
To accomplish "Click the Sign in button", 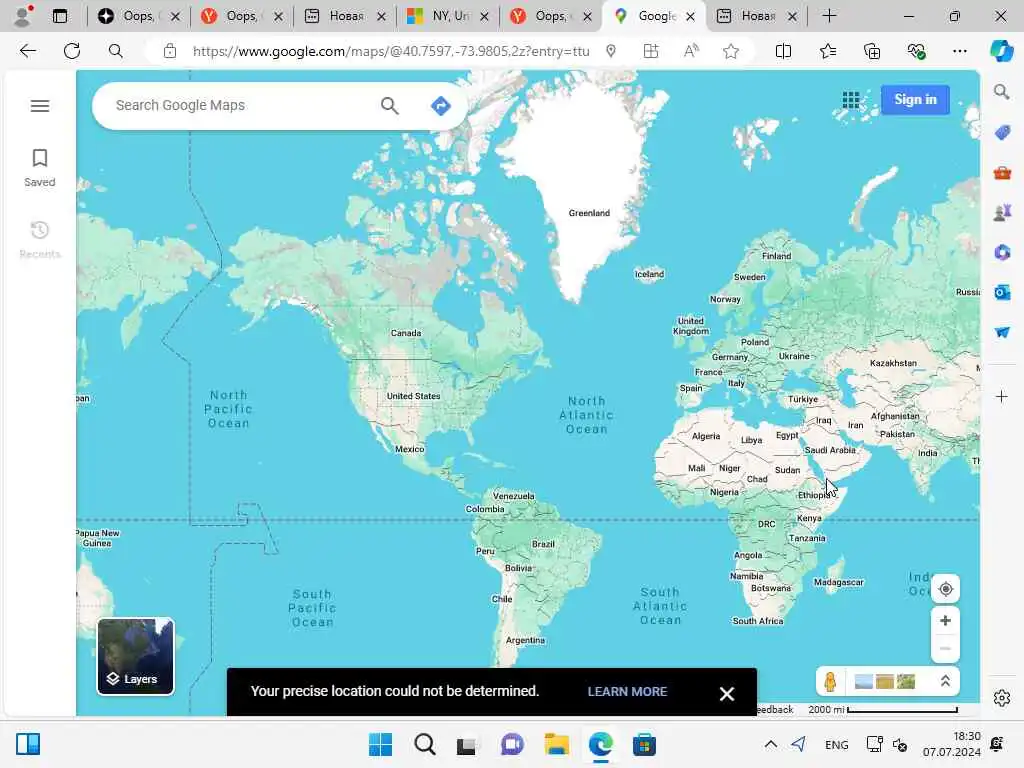I will point(915,100).
